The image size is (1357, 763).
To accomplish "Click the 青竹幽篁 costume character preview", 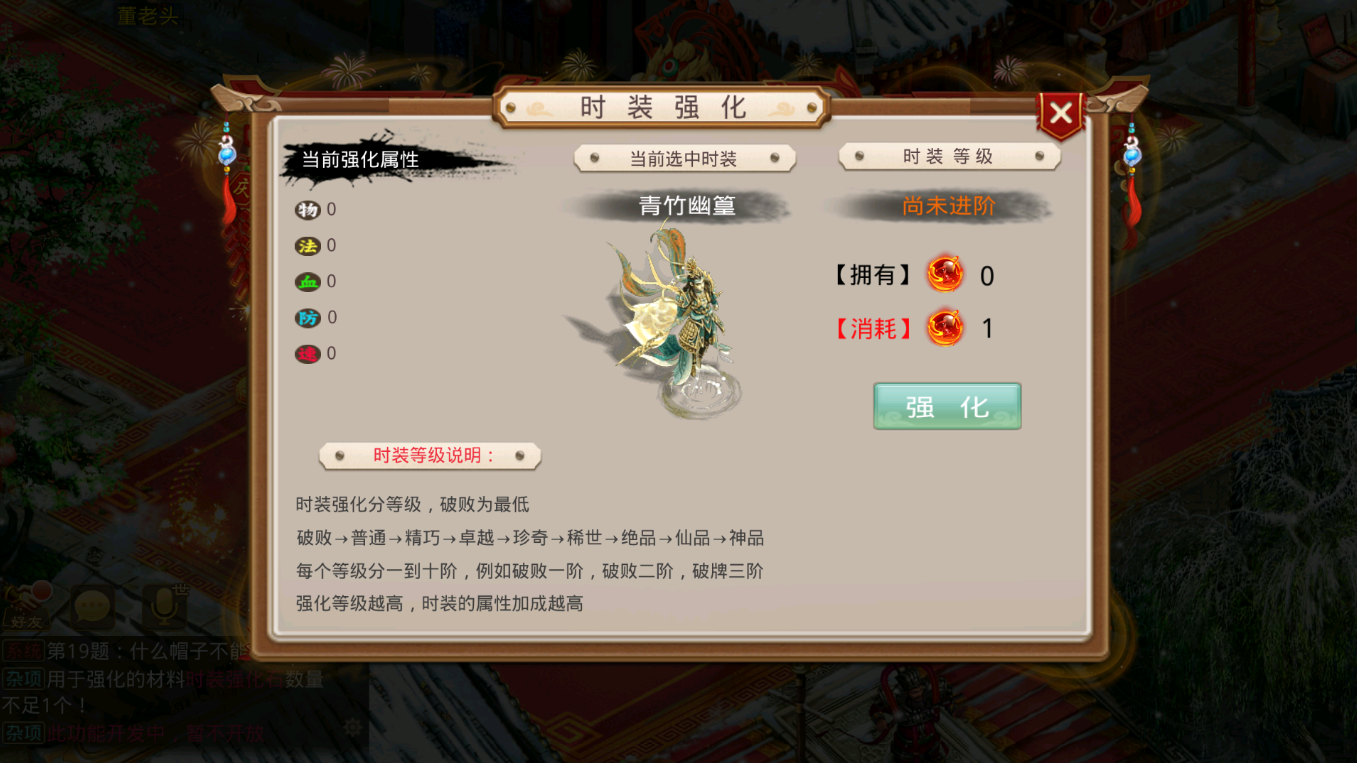I will (x=675, y=320).
